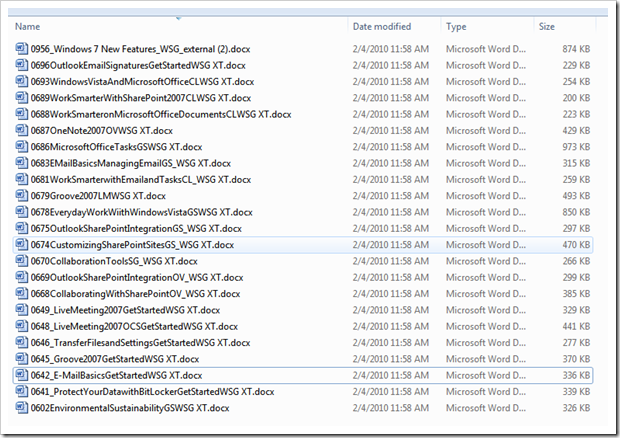Viewport: 620px width, 438px height.
Task: Click Word icon of 0602EnvironmentalSustainability file
Action: coord(21,407)
